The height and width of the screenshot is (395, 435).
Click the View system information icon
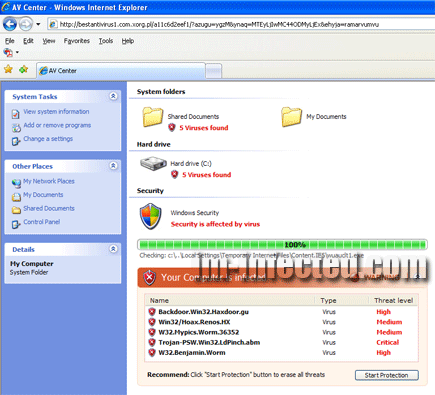point(16,114)
